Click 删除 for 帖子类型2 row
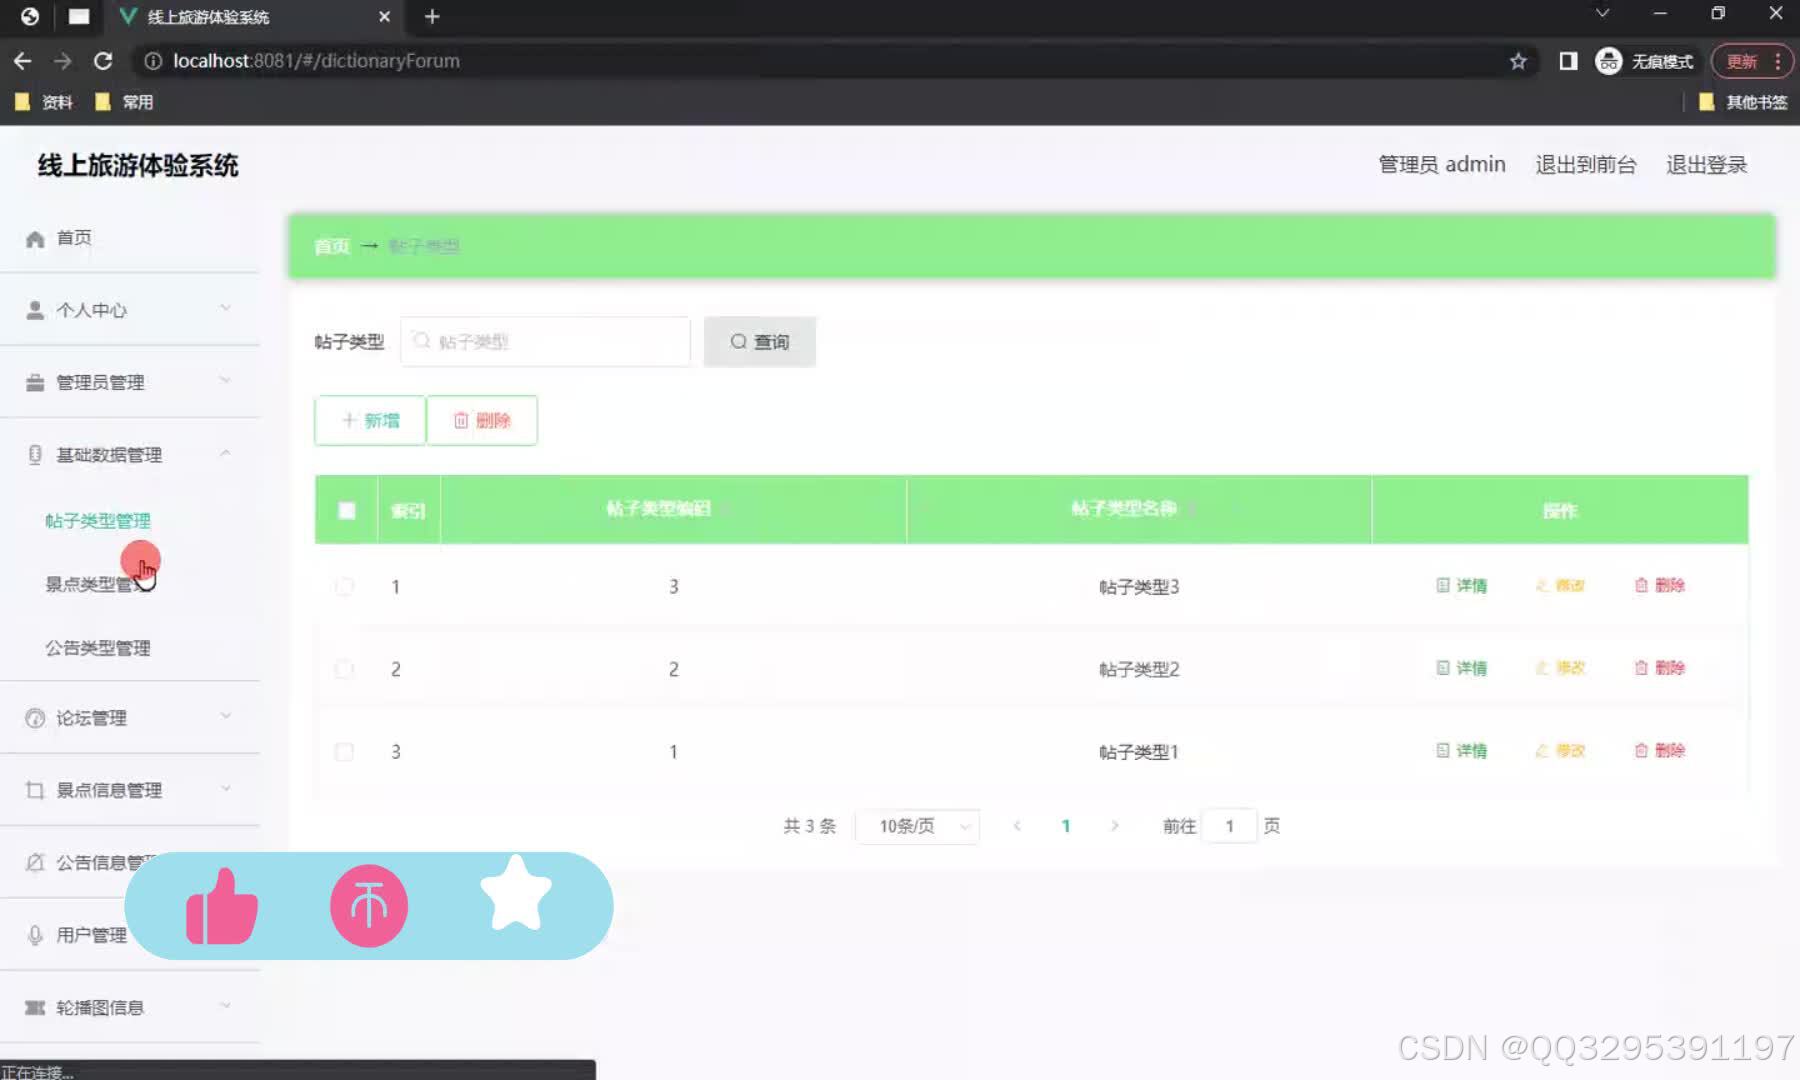Image resolution: width=1800 pixels, height=1080 pixels. coord(1660,668)
